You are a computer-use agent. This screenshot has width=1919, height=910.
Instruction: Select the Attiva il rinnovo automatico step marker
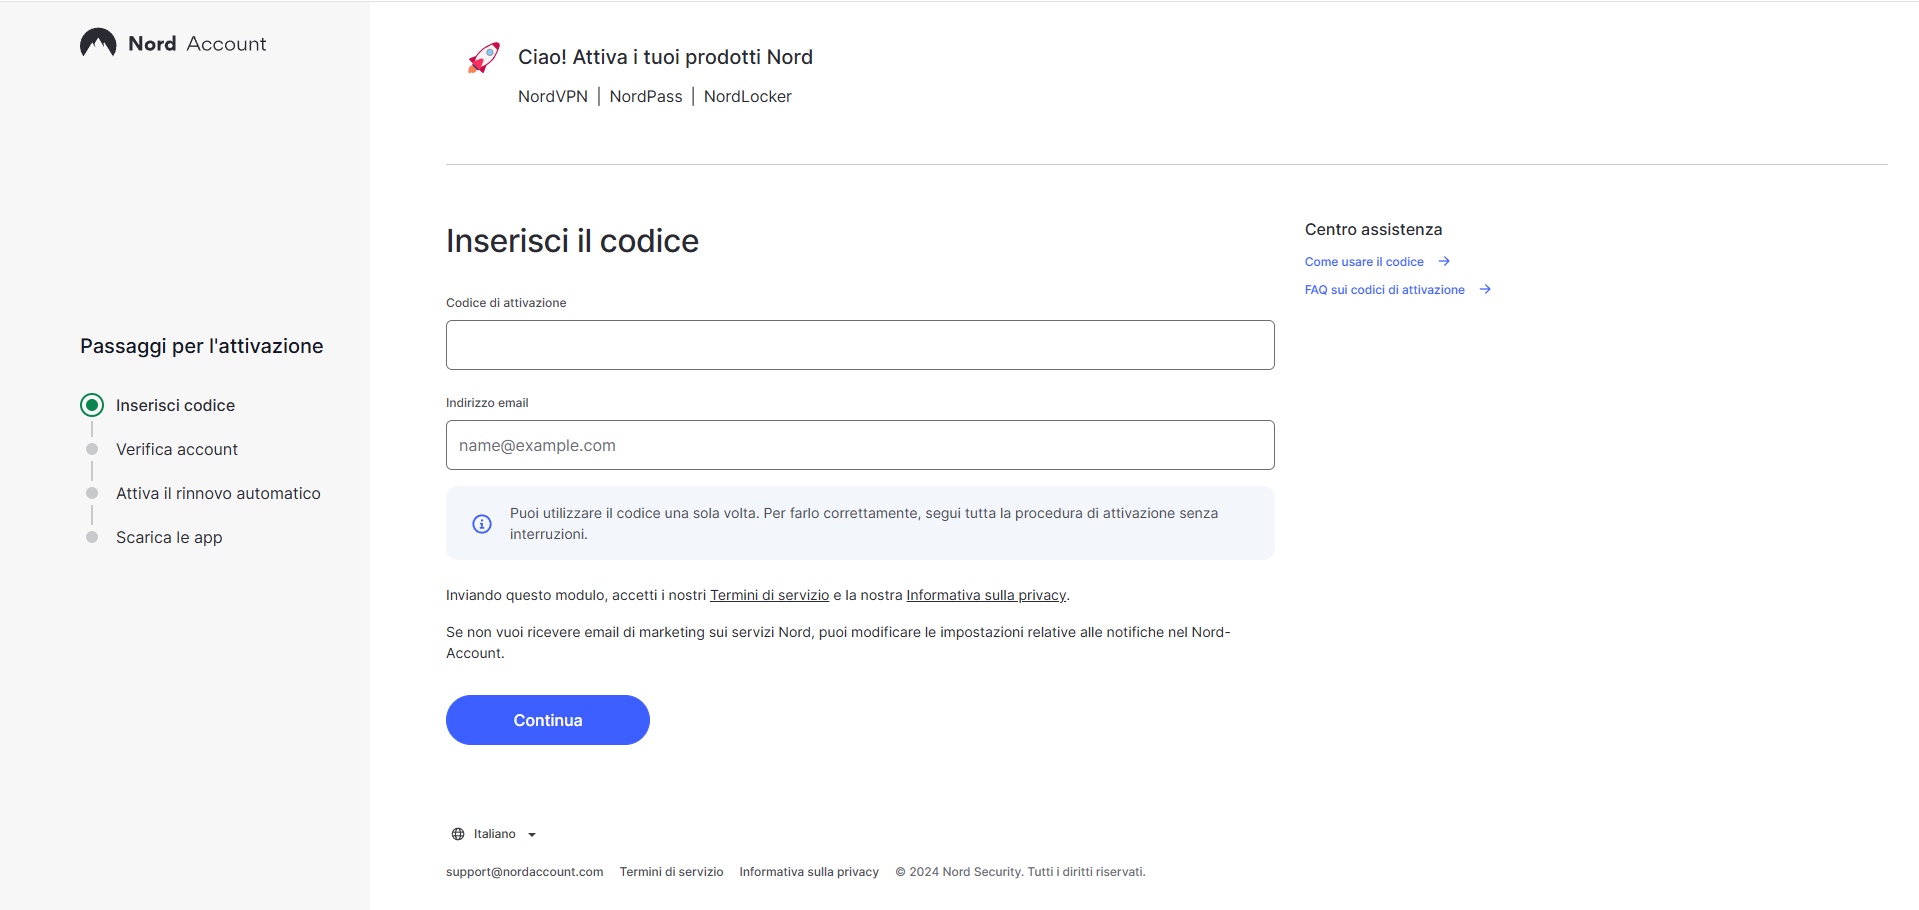(91, 493)
